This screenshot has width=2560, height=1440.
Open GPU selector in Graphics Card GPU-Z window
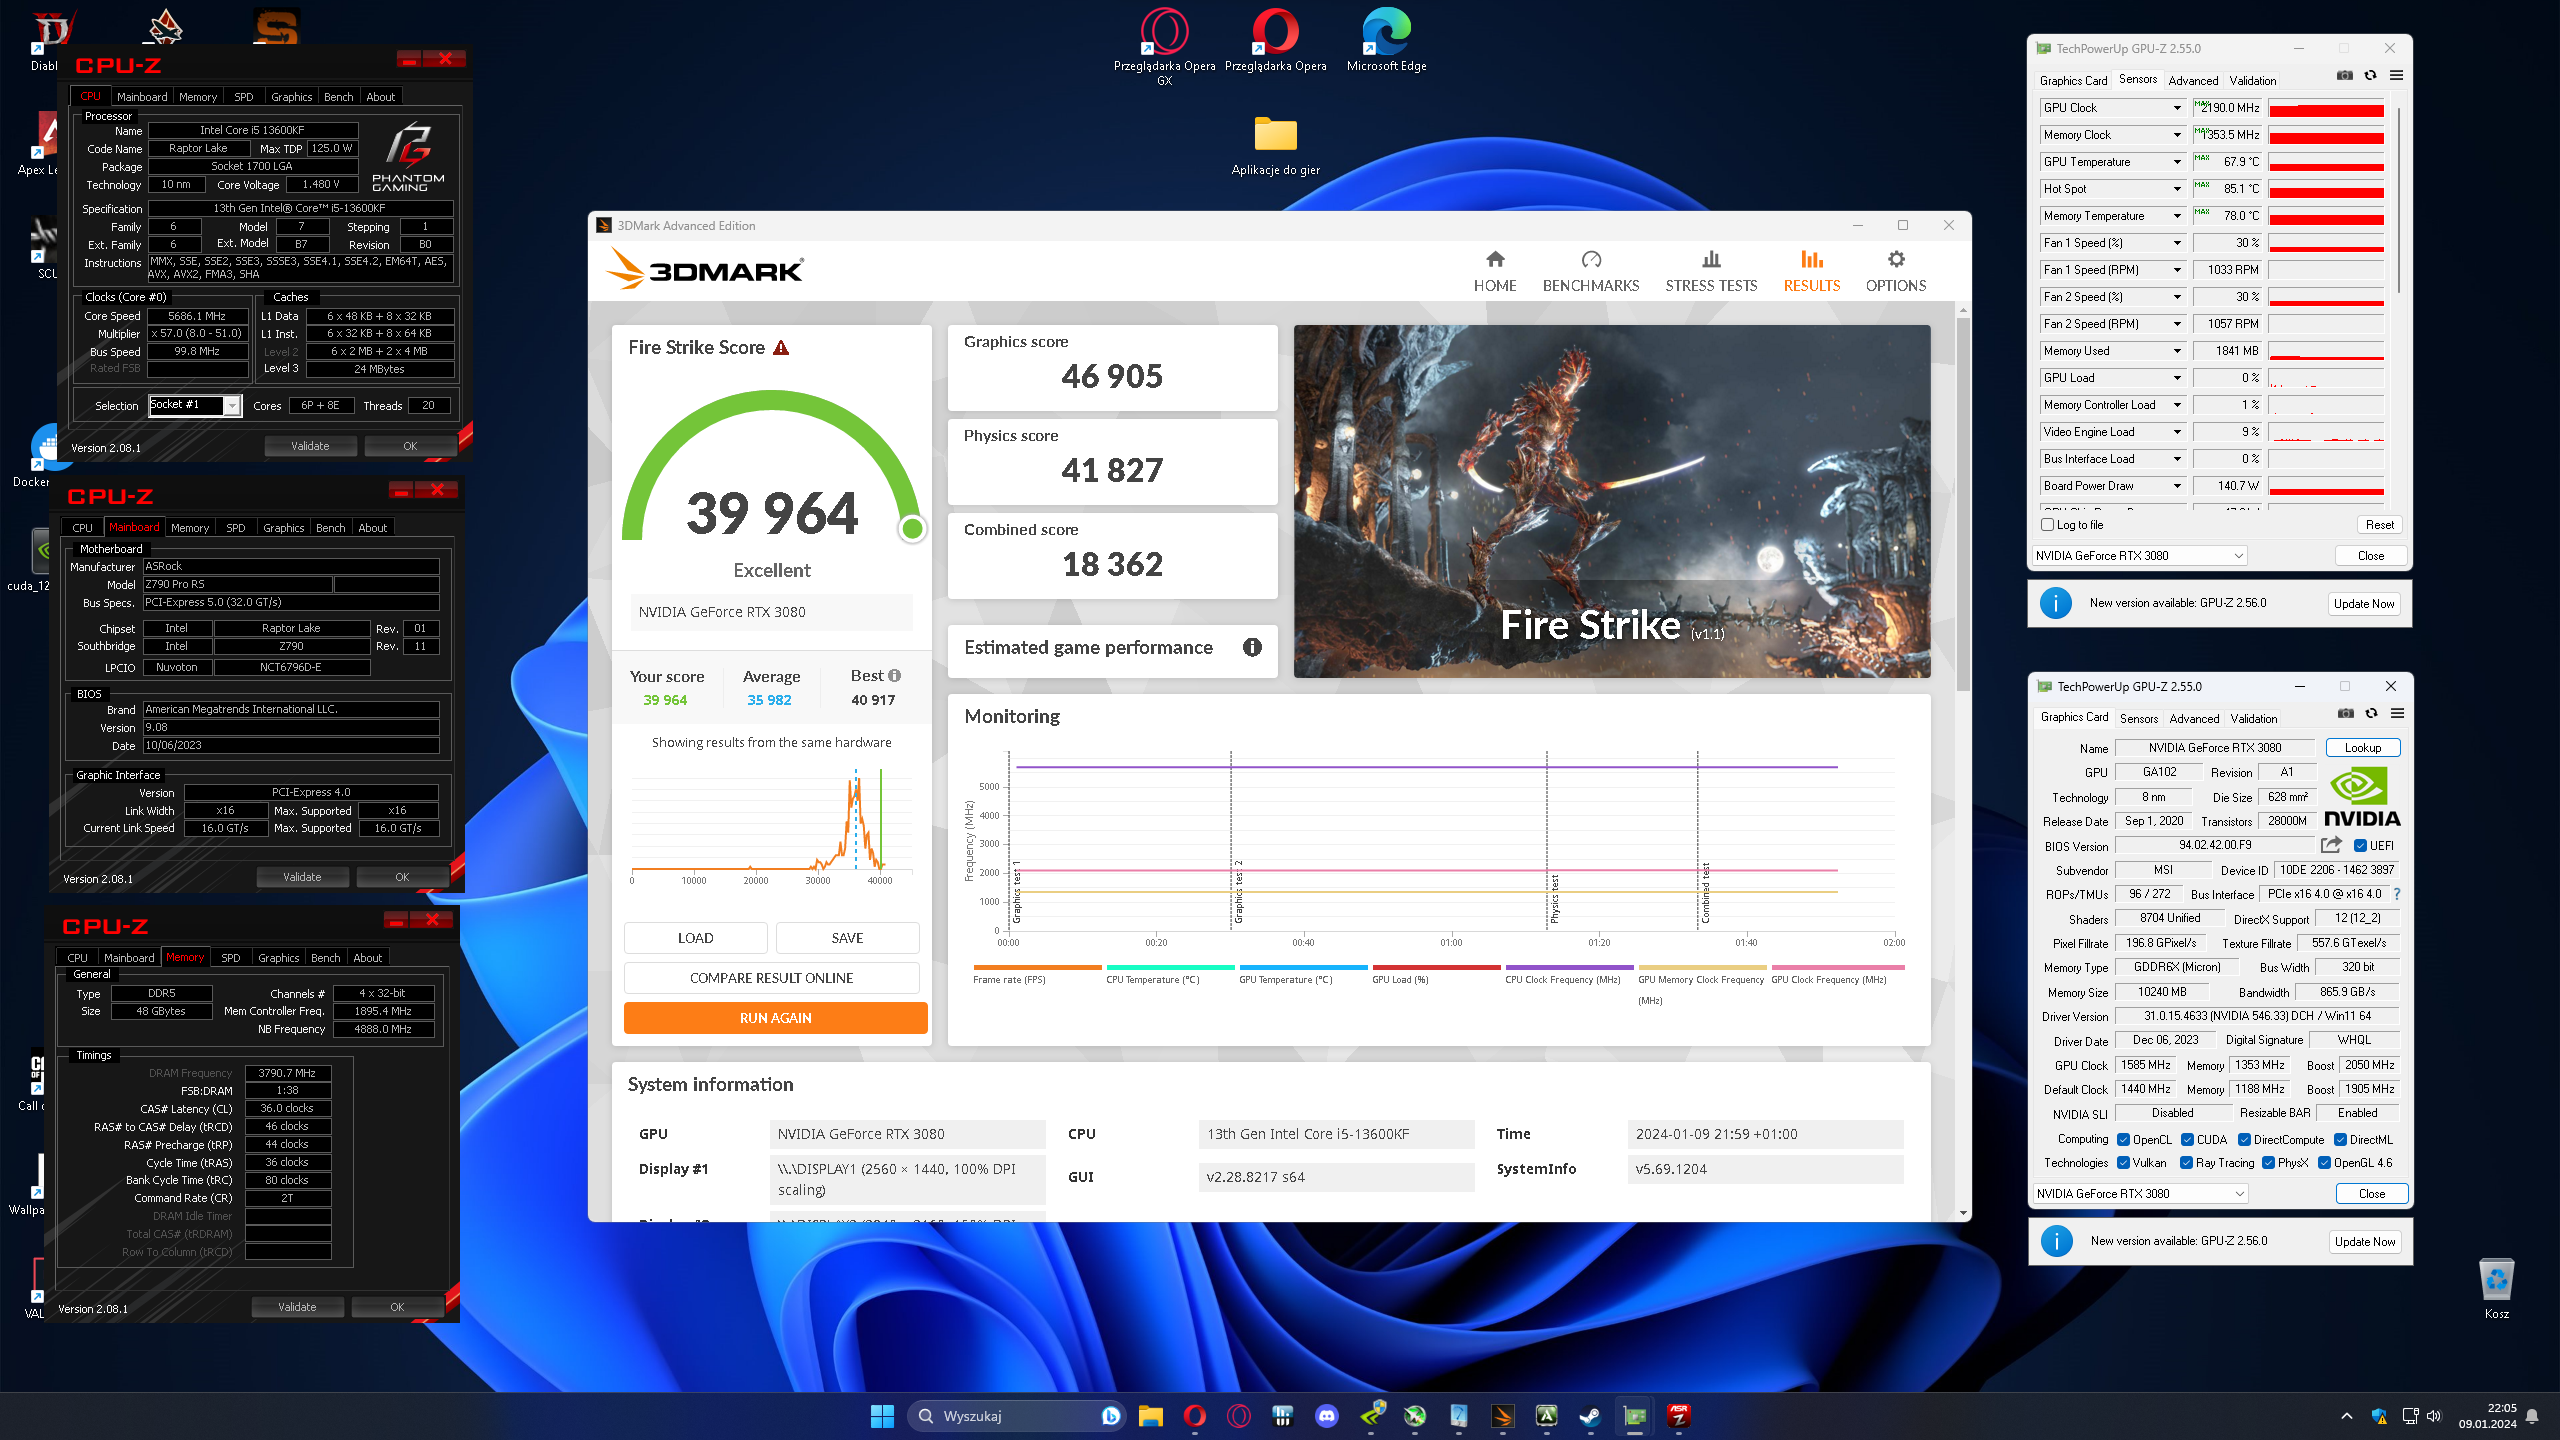tap(2141, 1194)
